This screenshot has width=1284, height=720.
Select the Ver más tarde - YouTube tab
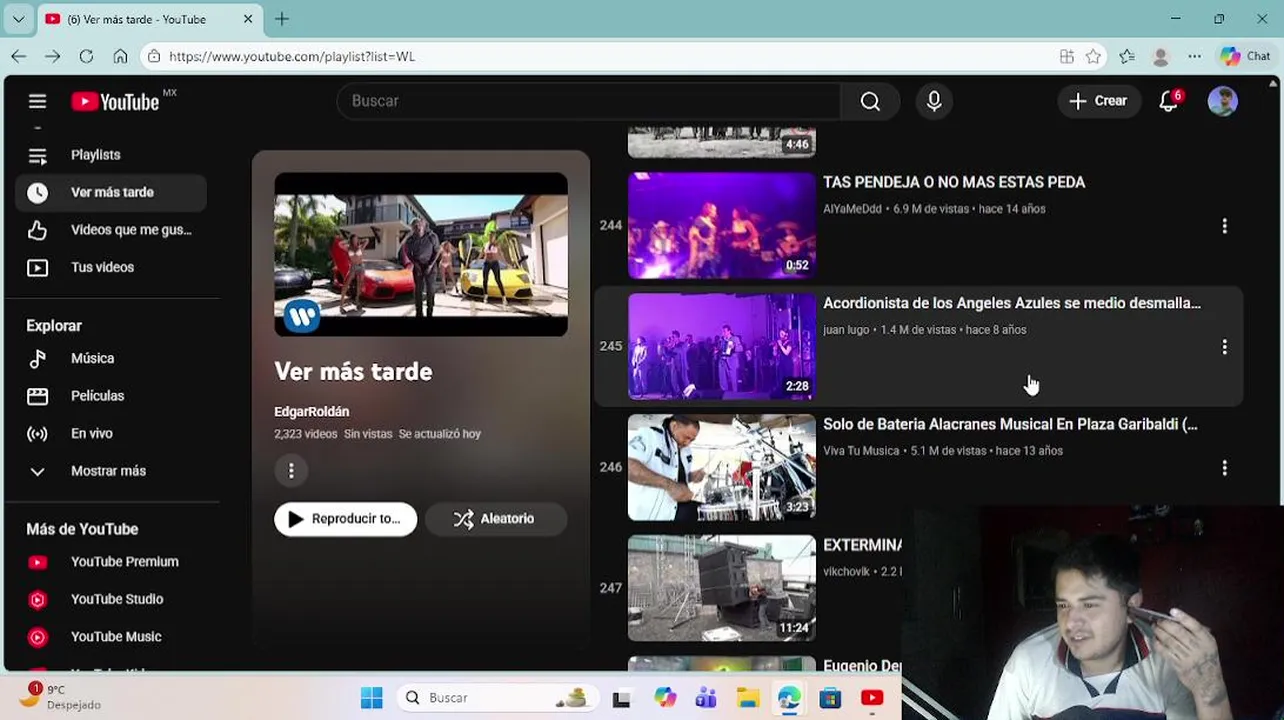[x=150, y=19]
